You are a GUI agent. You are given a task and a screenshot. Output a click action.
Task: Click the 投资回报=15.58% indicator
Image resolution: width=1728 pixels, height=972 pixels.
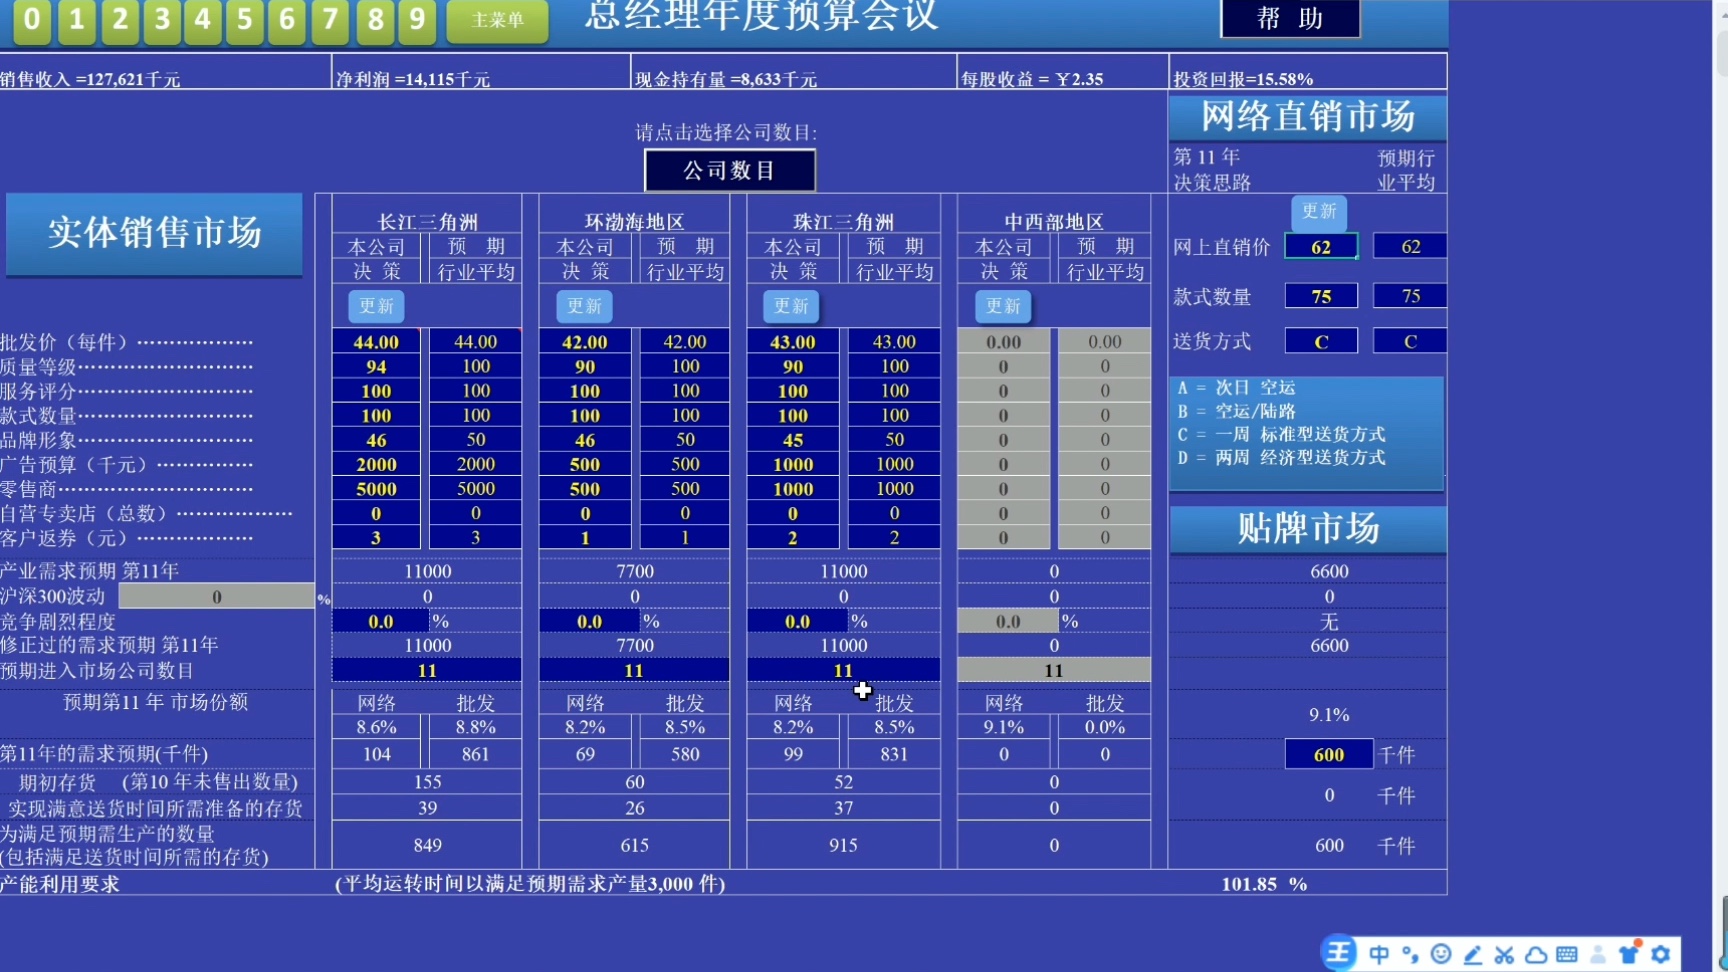(1243, 79)
